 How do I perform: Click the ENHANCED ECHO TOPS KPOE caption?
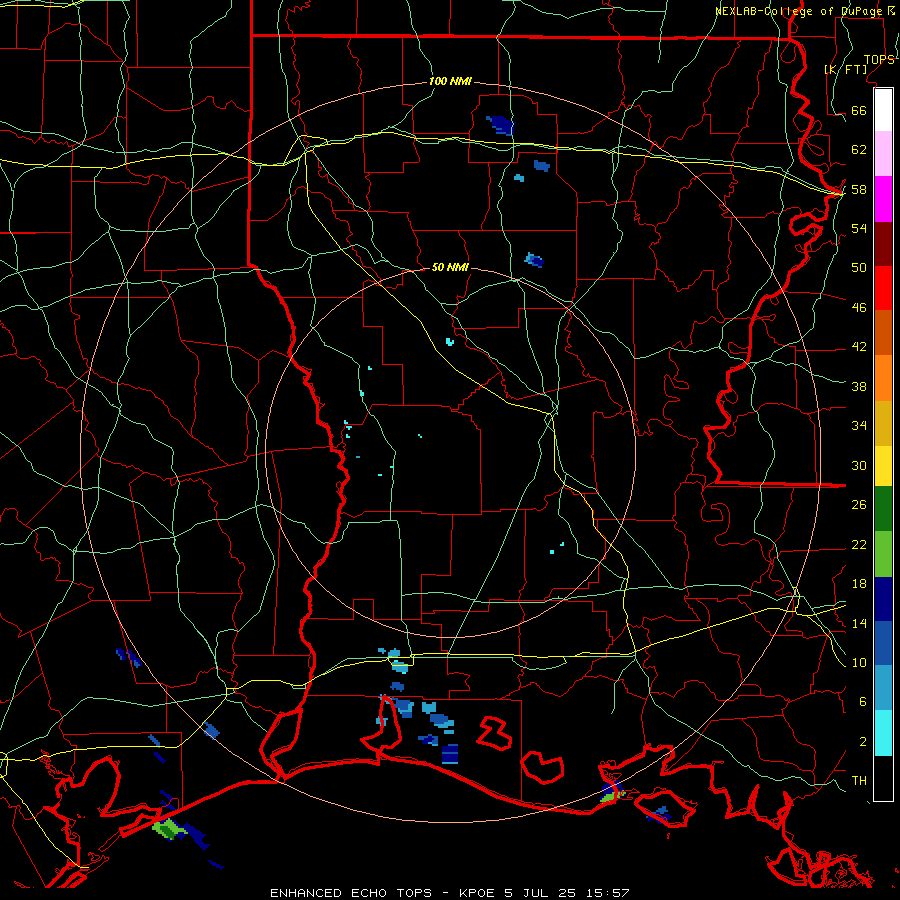point(450,893)
